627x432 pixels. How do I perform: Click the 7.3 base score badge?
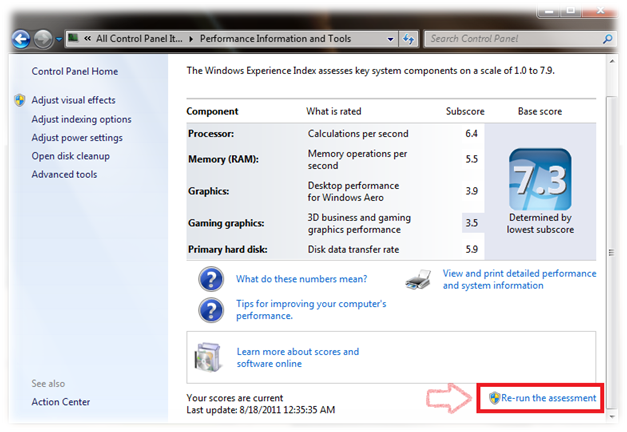[x=540, y=180]
